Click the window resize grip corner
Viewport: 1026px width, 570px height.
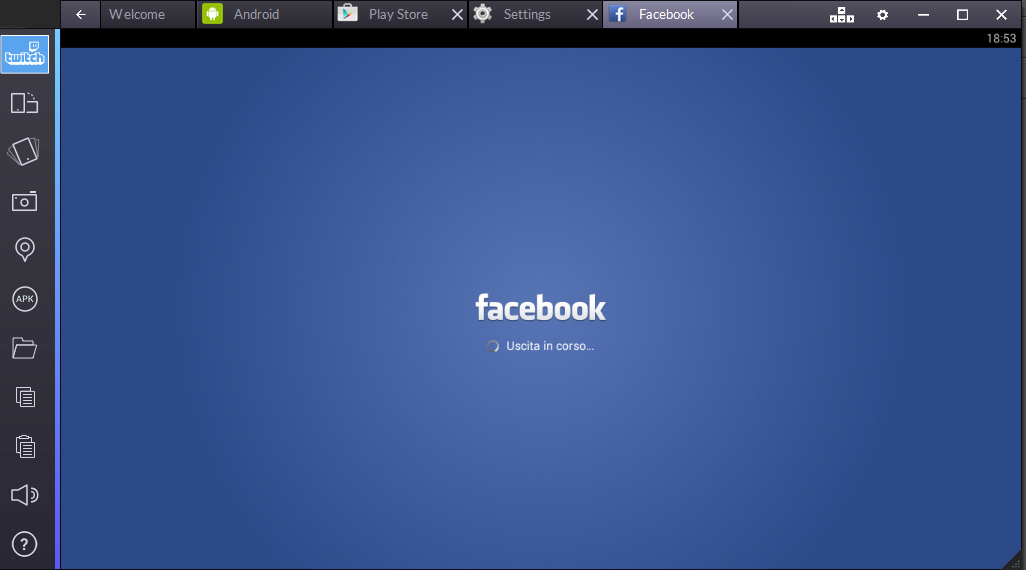(1014, 562)
